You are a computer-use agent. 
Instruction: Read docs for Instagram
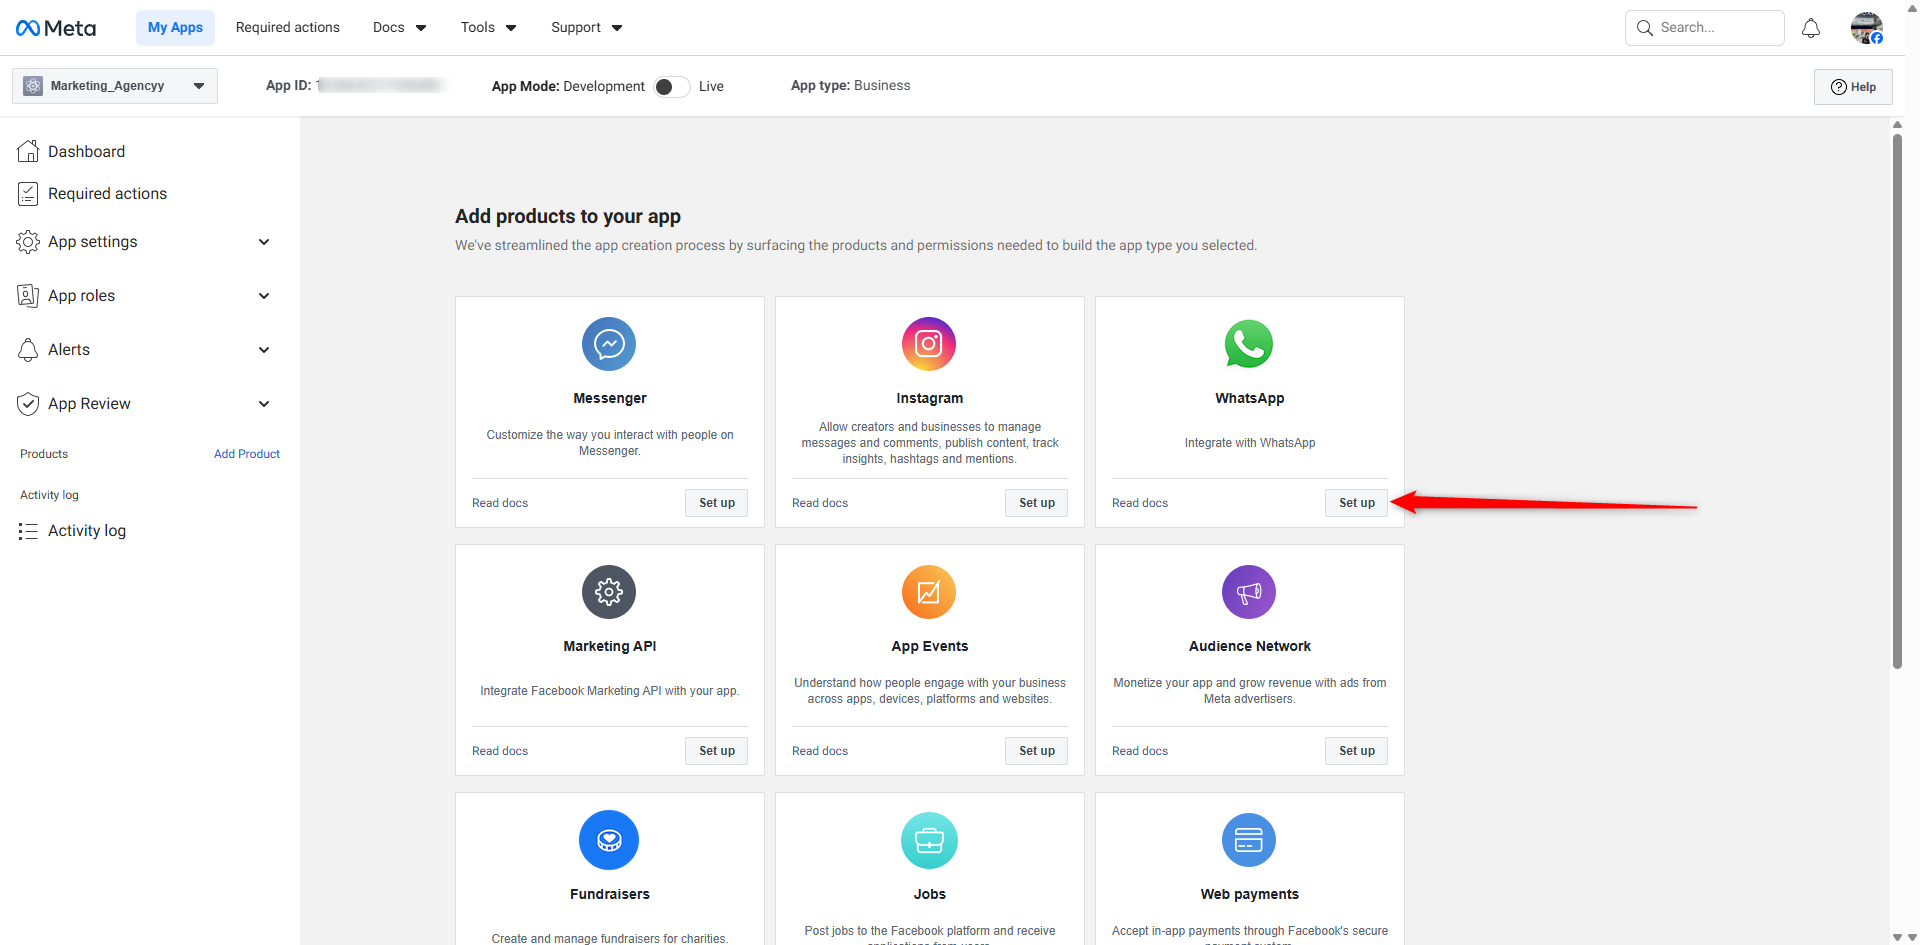coord(820,503)
